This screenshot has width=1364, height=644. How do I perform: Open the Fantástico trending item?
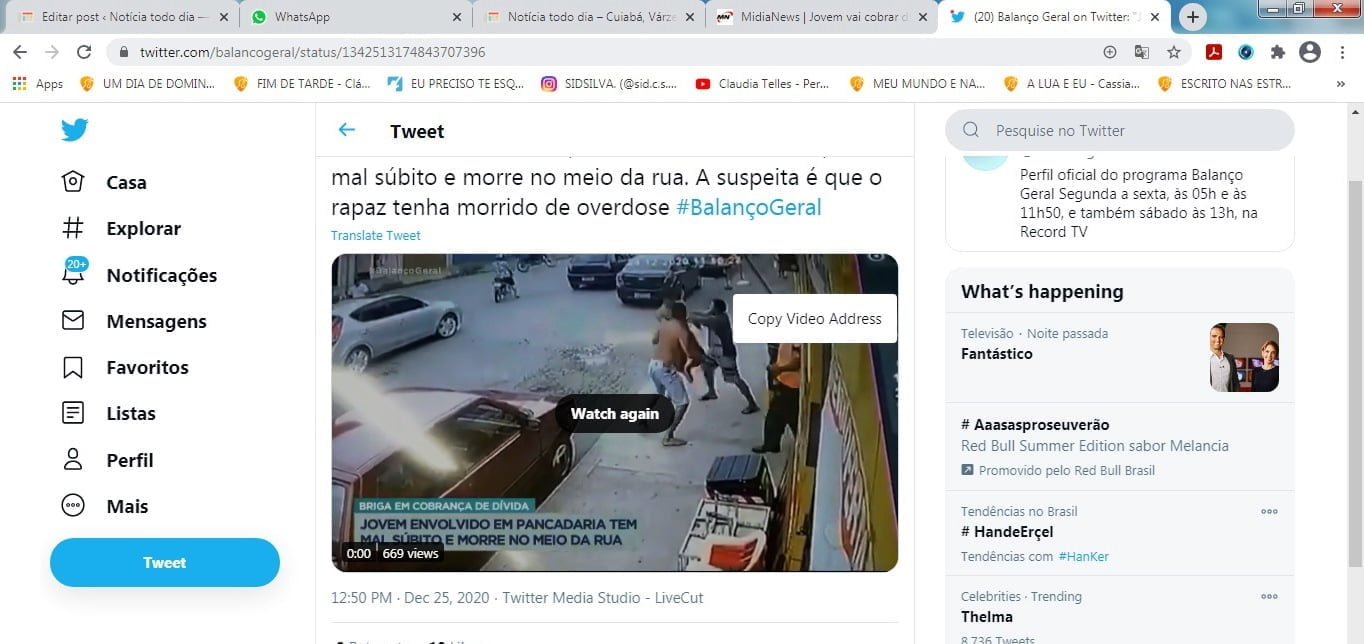click(x=1120, y=357)
